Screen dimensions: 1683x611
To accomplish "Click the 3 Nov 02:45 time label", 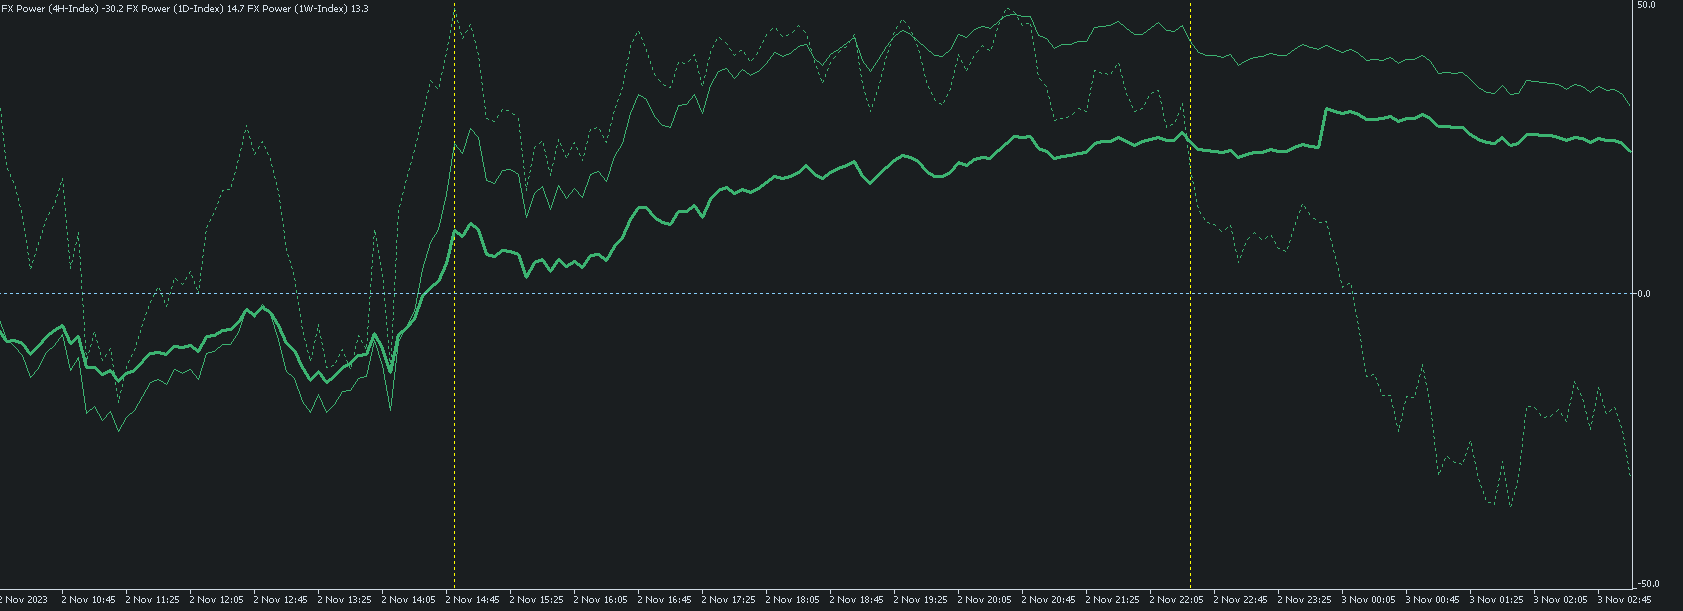I will (x=1624, y=600).
